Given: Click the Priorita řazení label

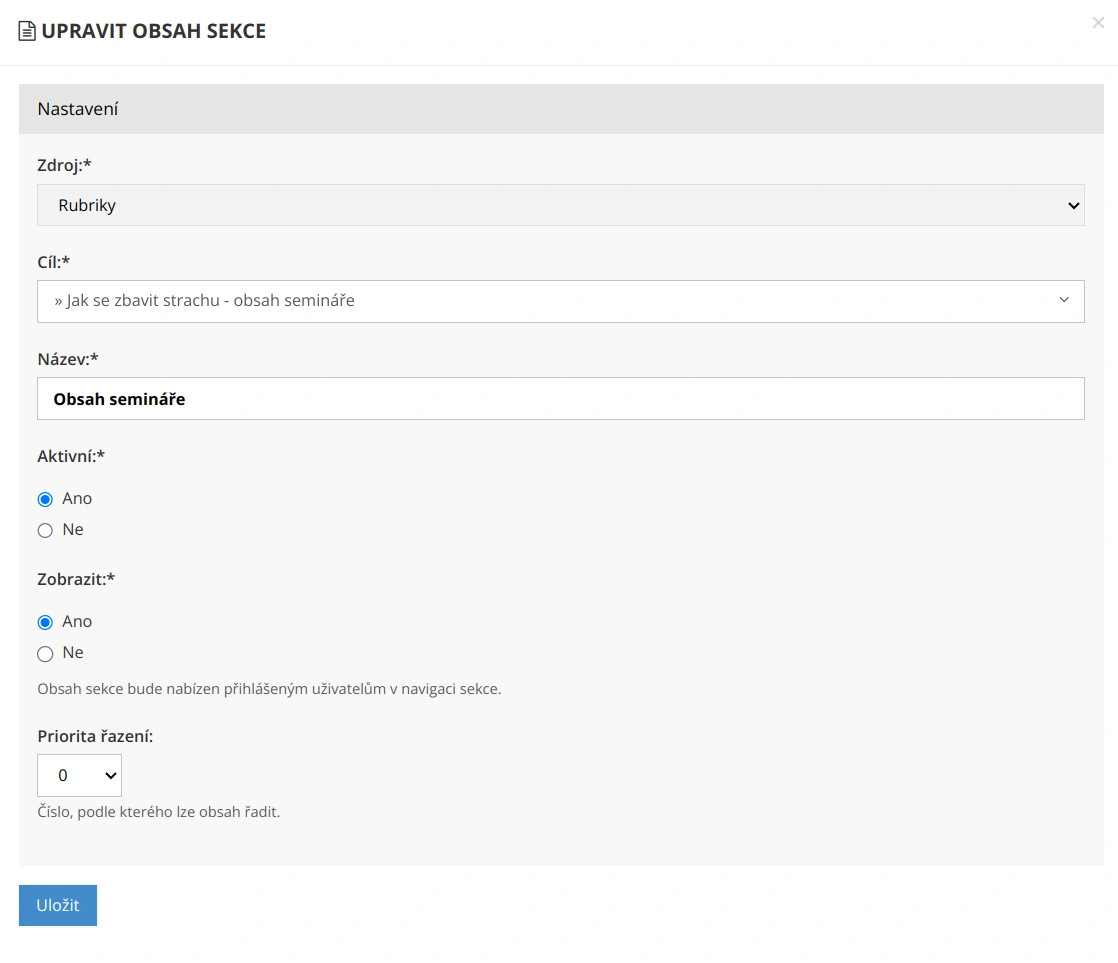Looking at the screenshot, I should pyautogui.click(x=95, y=736).
